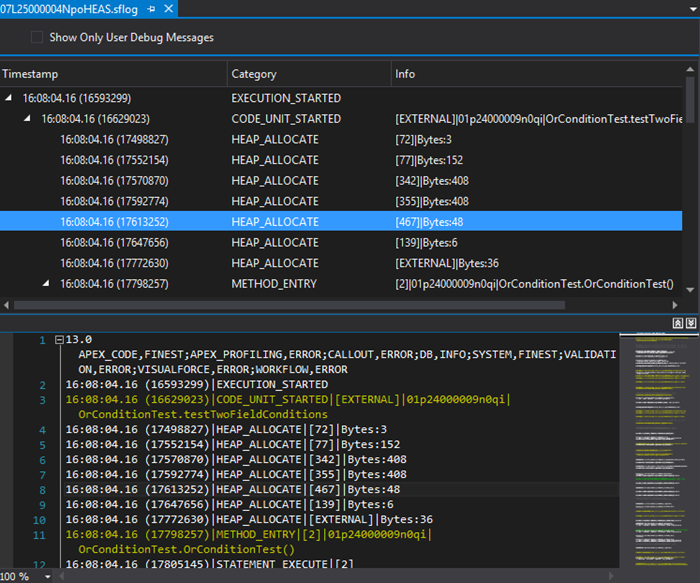Screen dimensions: 700x583
Task: Click the CODE_UNIT_STARTED text on line 3
Action: (x=272, y=399)
